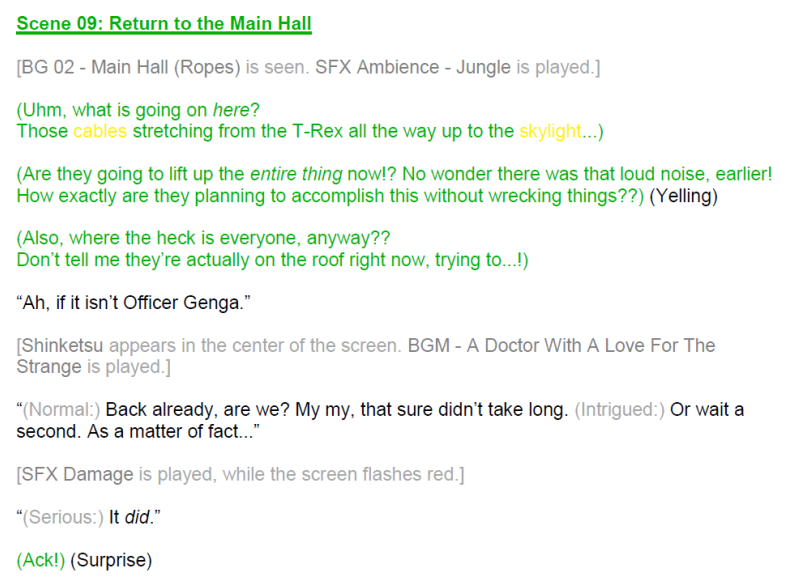Image resolution: width=788 pixels, height=586 pixels.
Task: Click the "(Serious:)" expression tag
Action: pyautogui.click(x=63, y=517)
